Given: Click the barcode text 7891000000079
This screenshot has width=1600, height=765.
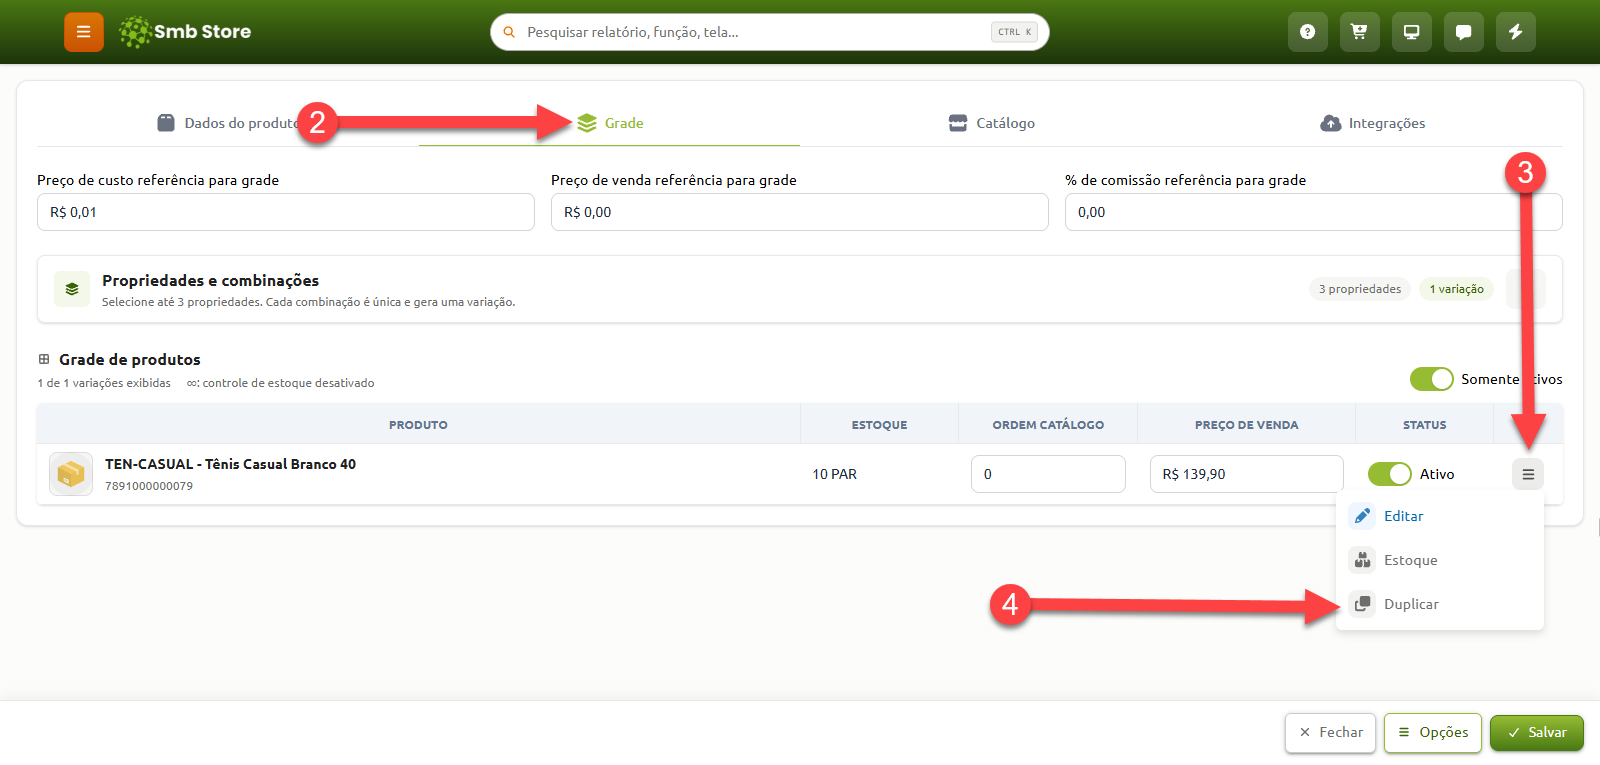Looking at the screenshot, I should click(149, 486).
